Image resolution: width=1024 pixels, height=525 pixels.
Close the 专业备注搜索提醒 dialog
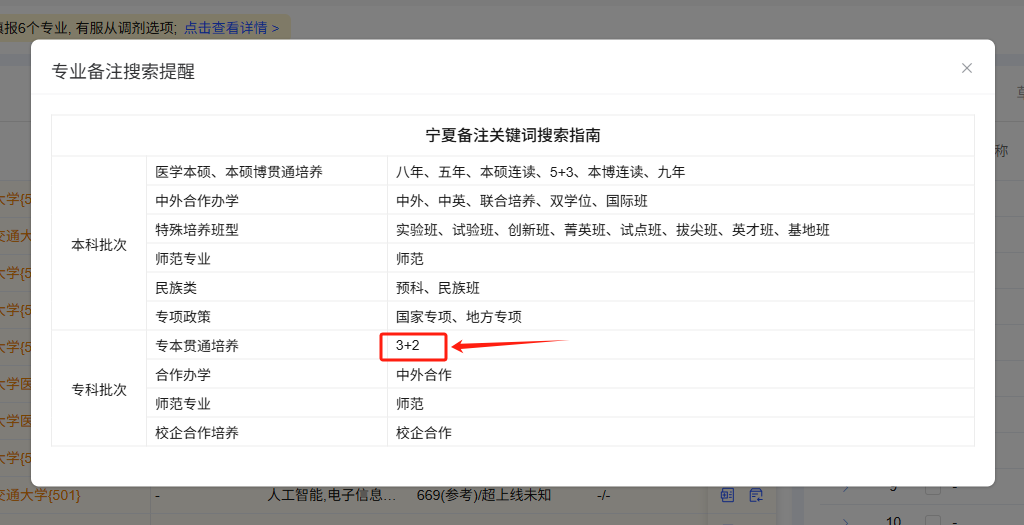pos(967,68)
